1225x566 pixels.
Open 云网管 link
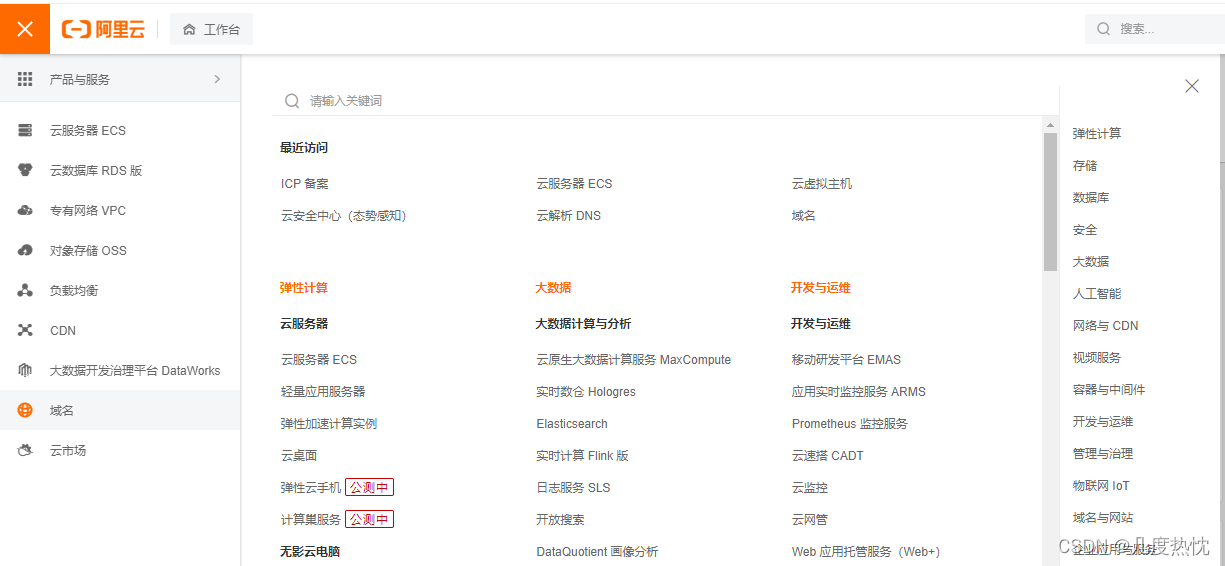pos(810,520)
